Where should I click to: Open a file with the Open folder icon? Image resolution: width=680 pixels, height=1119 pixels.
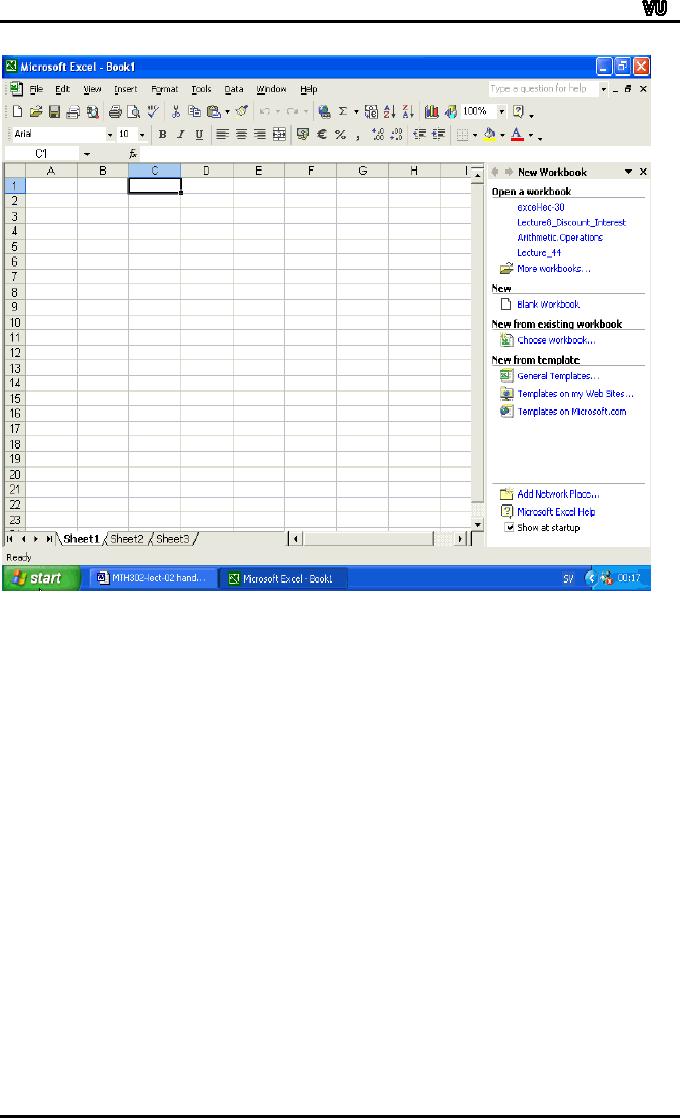pyautogui.click(x=36, y=111)
